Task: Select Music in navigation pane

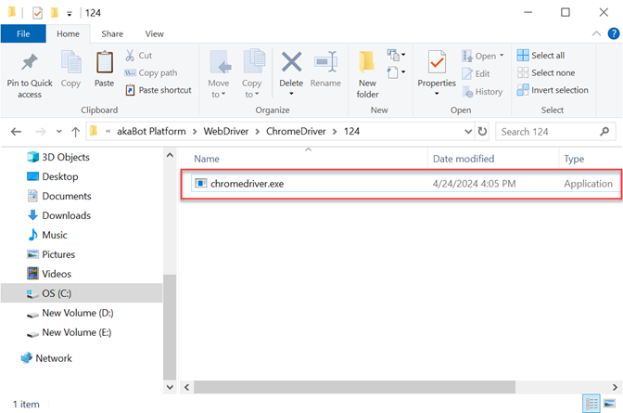Action: coord(47,235)
